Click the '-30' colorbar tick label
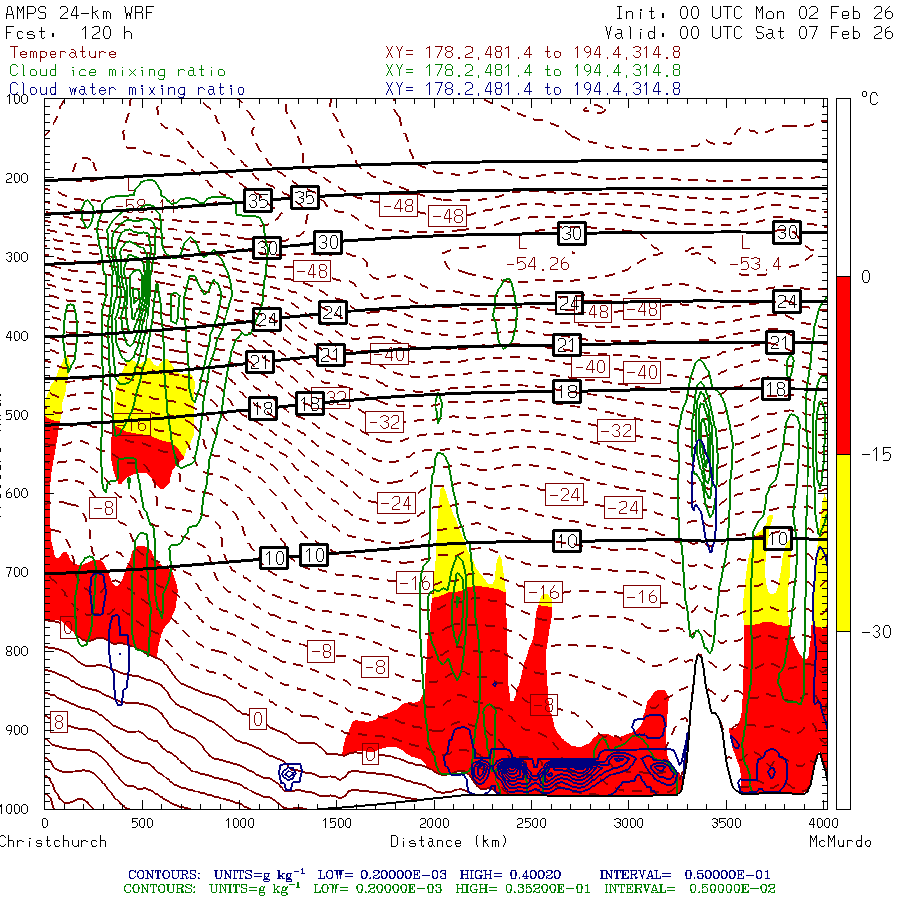 point(876,632)
